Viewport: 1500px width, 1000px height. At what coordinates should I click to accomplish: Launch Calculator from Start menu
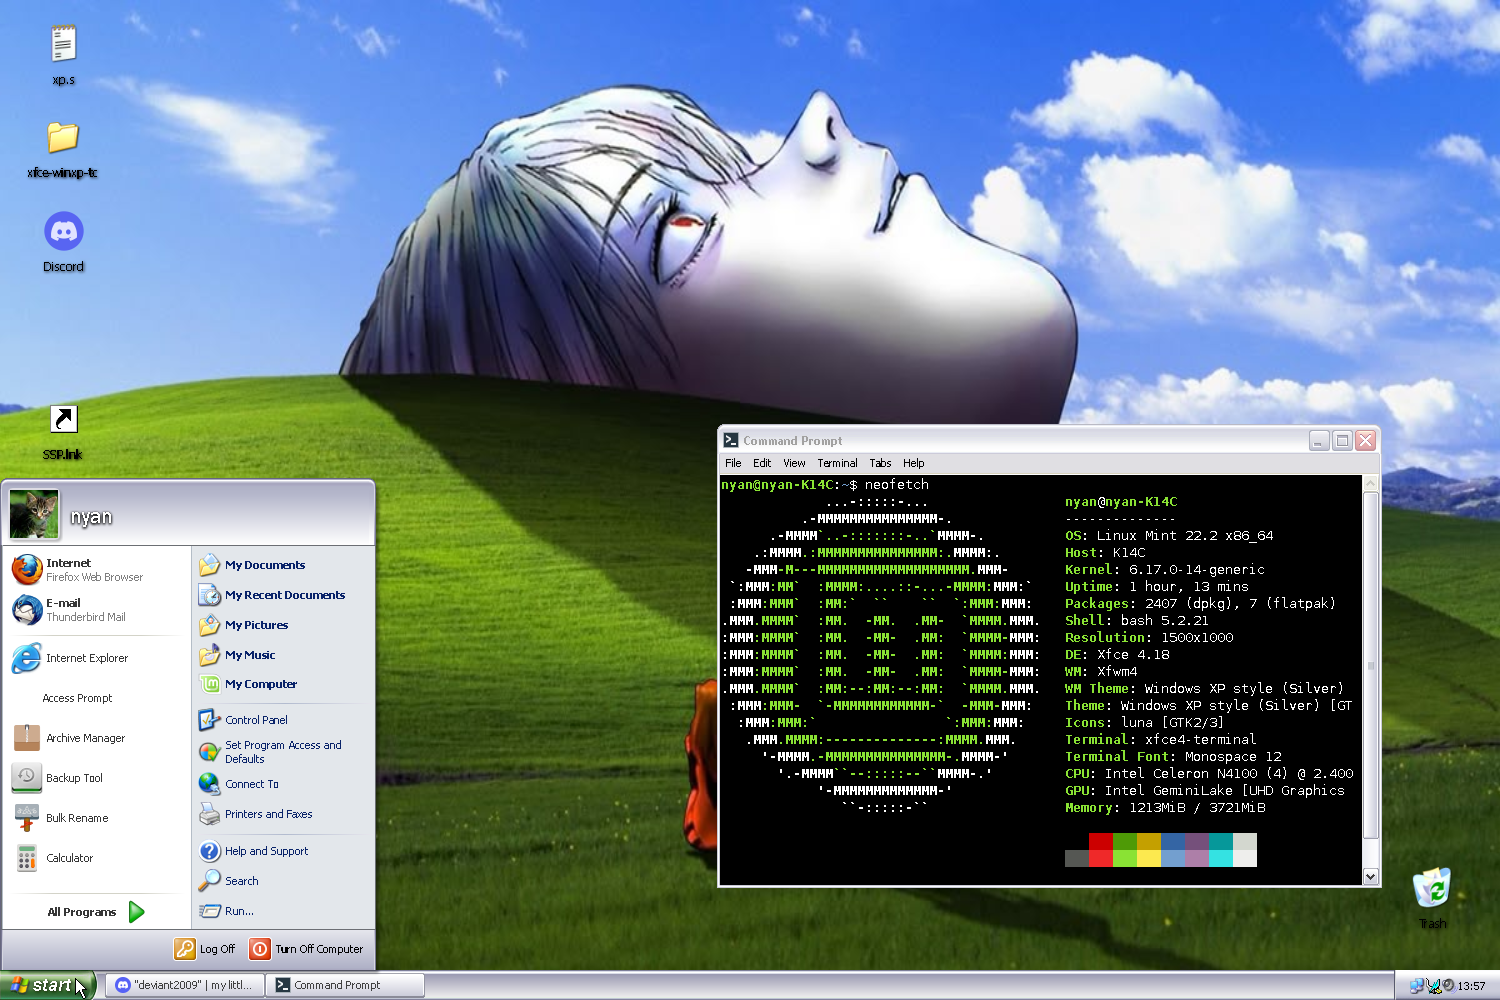click(x=95, y=858)
